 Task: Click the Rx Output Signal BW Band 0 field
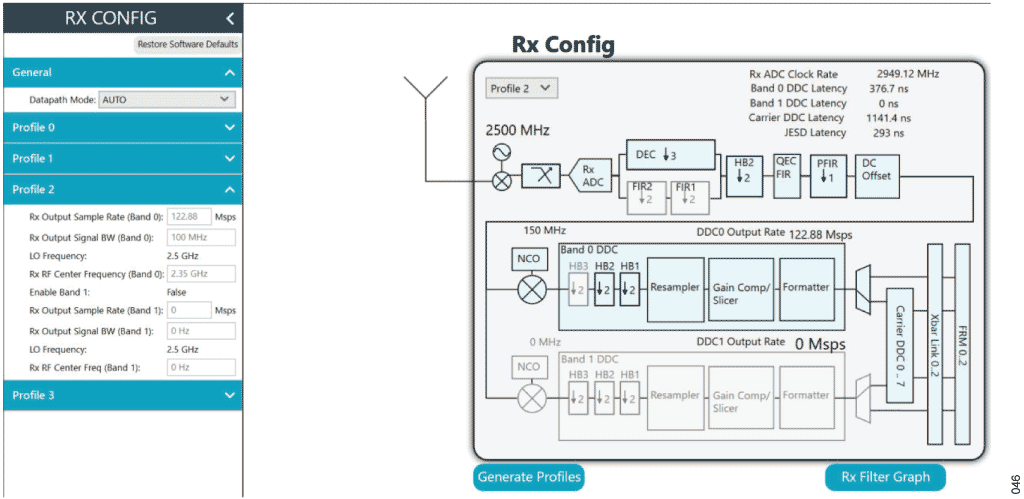(200, 237)
